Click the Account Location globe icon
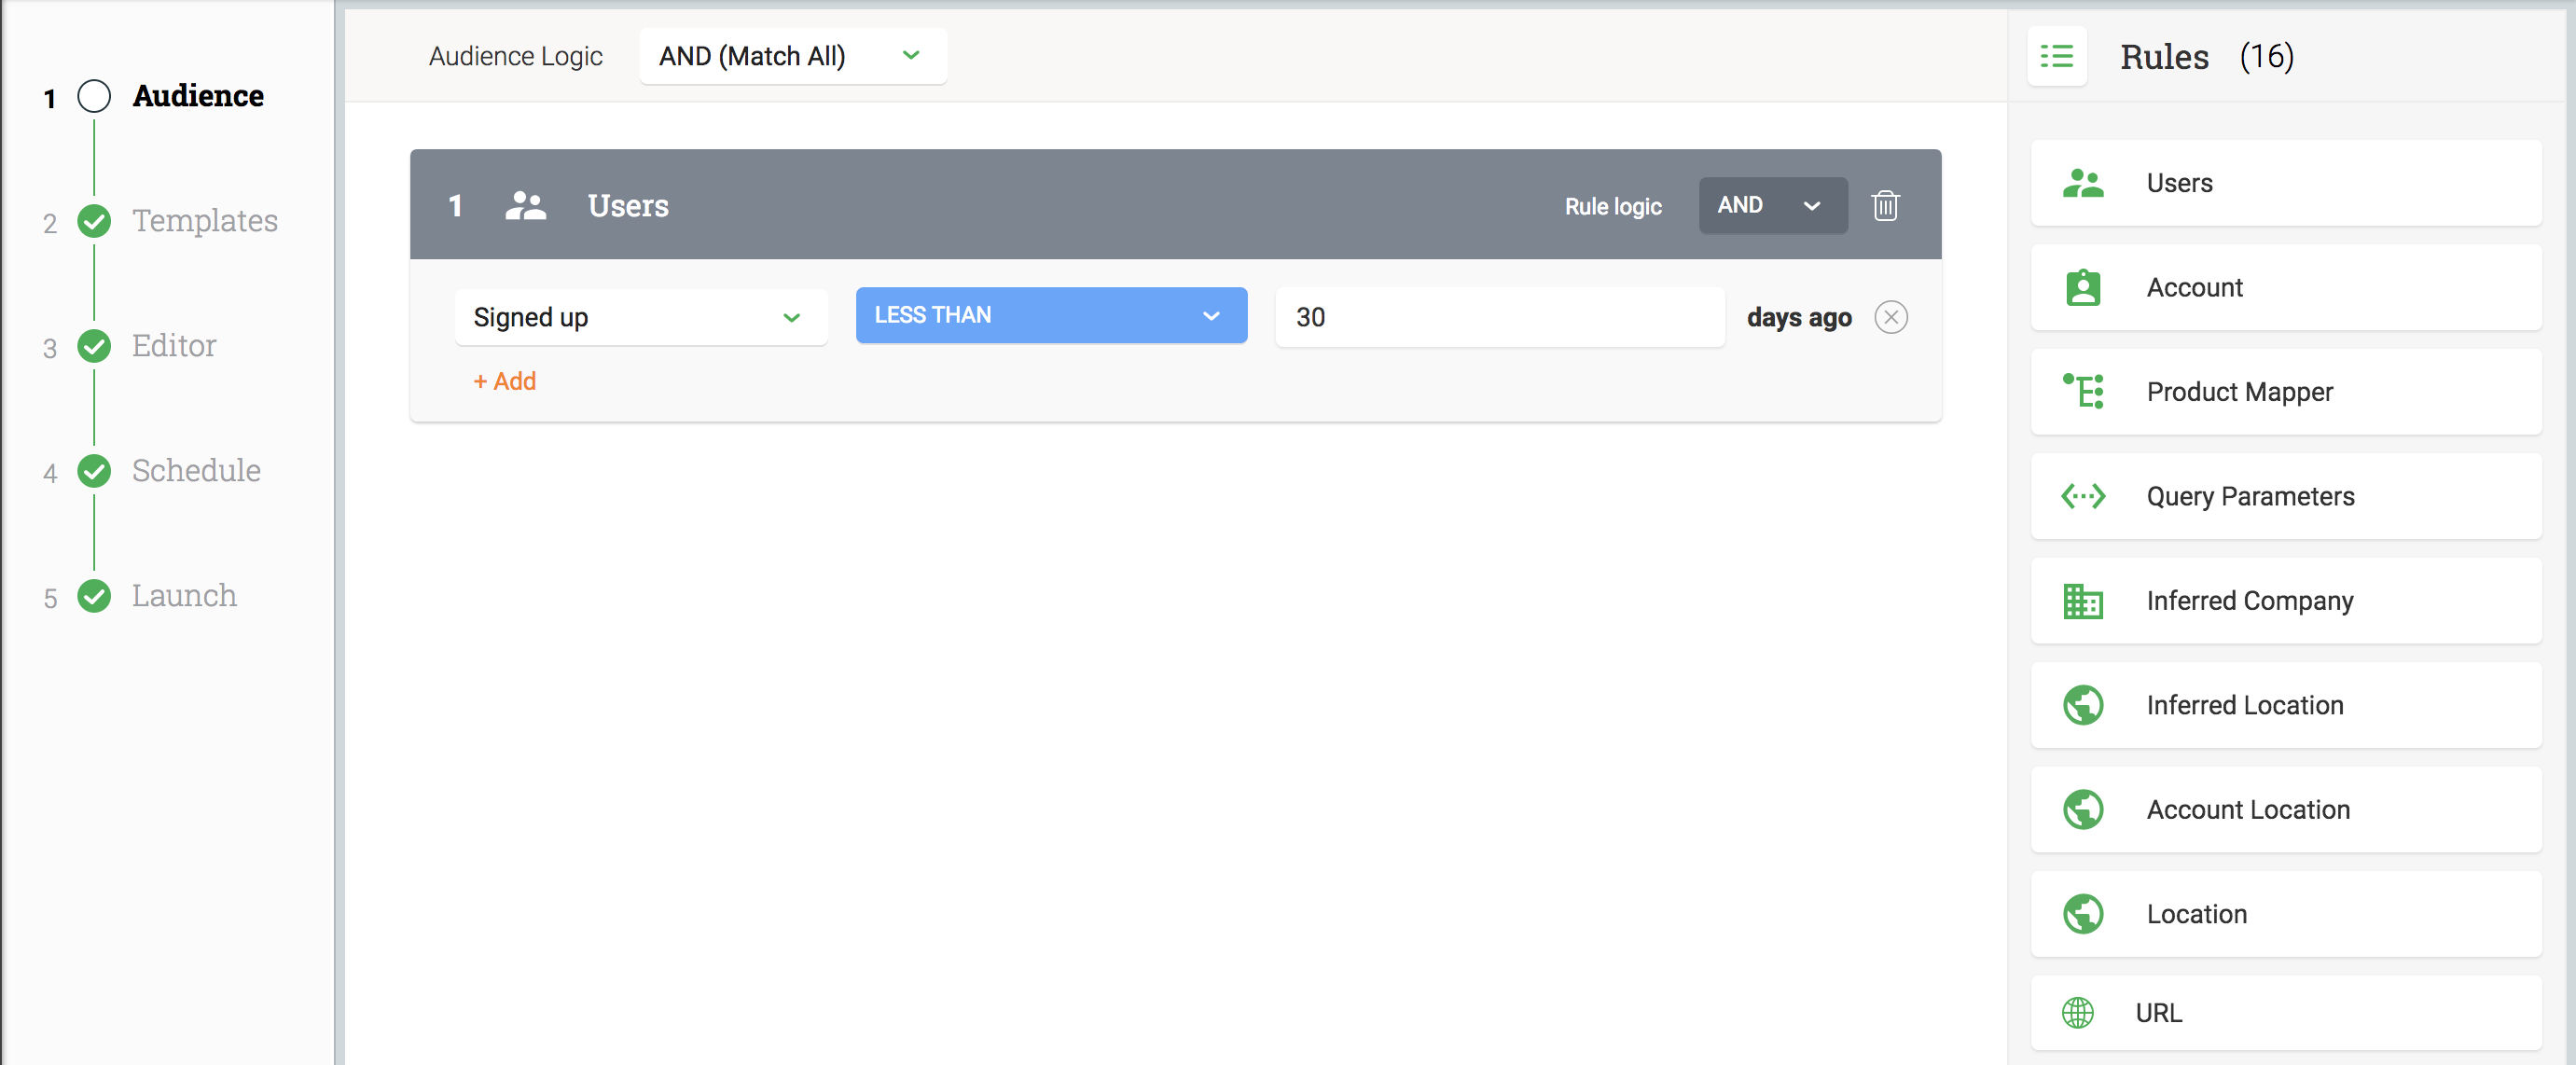 [x=2083, y=809]
